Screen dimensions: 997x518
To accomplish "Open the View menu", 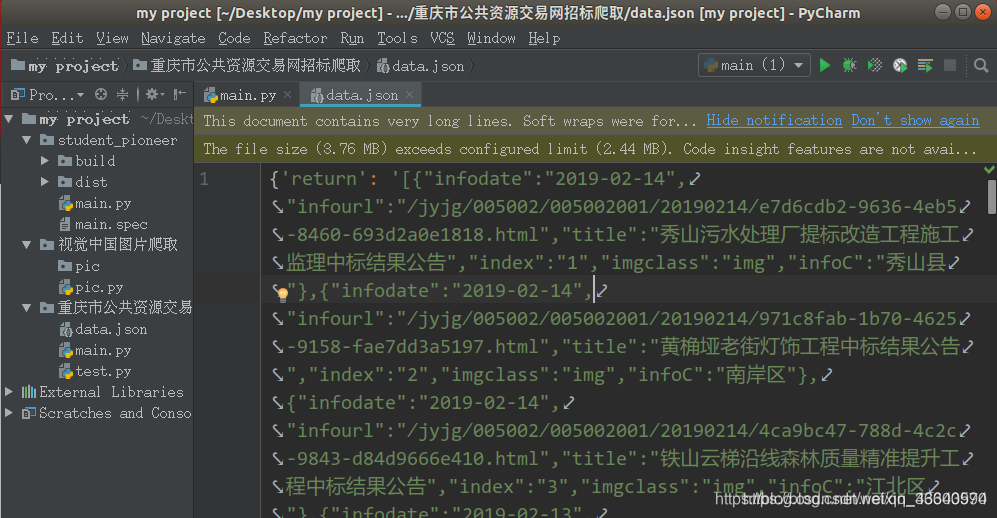I will (x=113, y=38).
